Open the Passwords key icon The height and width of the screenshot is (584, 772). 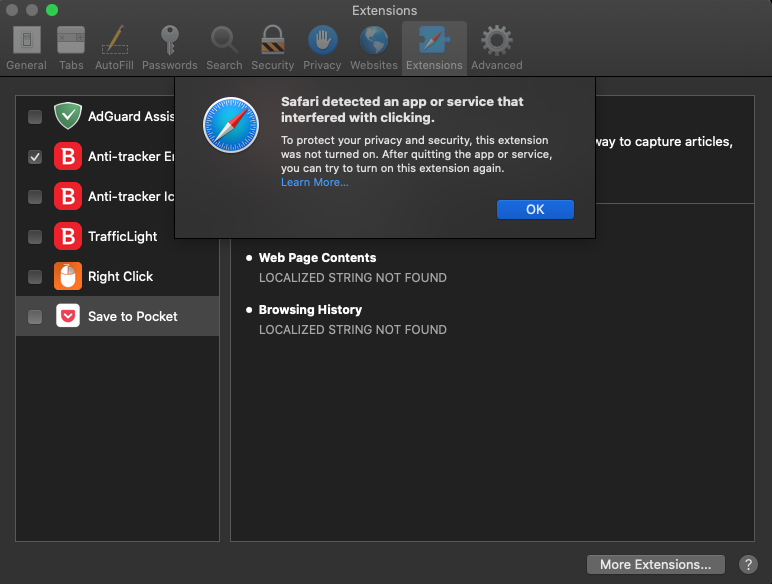(169, 39)
